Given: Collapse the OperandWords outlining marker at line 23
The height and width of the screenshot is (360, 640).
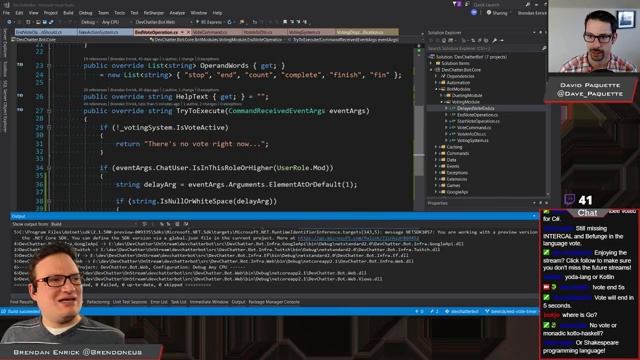Looking at the screenshot, I should click(49, 66).
